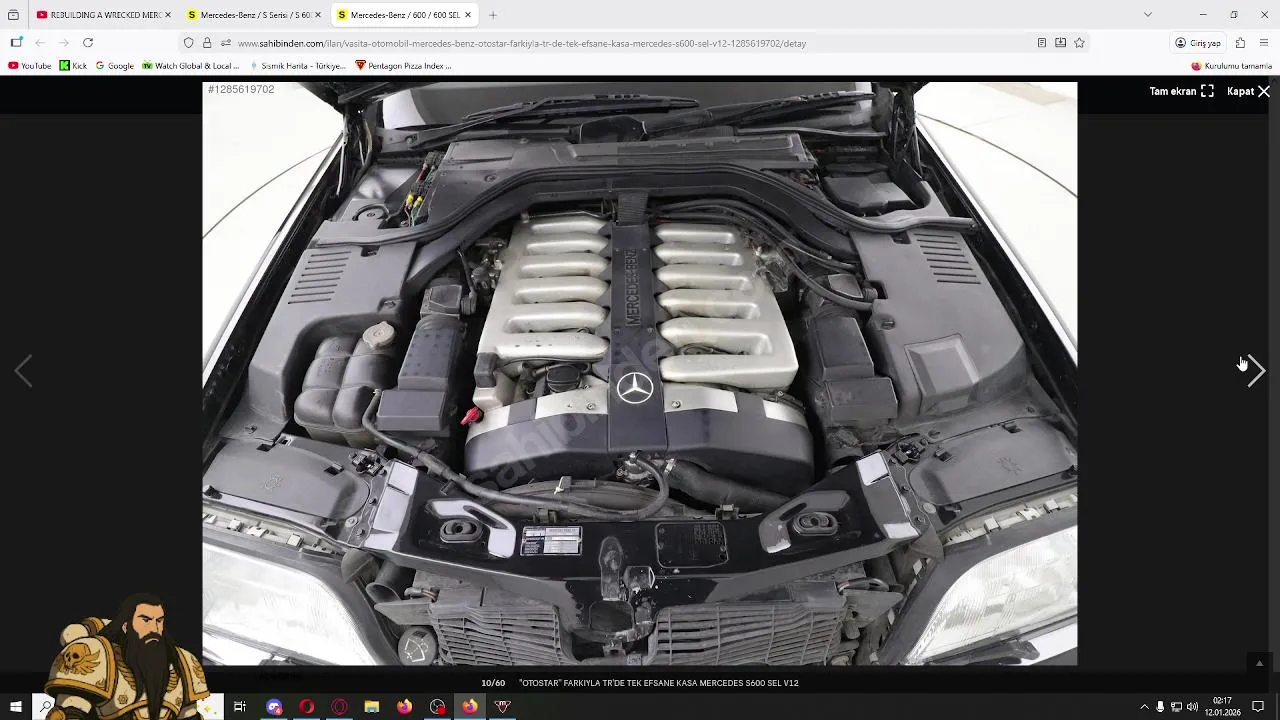The height and width of the screenshot is (720, 1280).
Task: Click the microphone tray icon
Action: pos(1160,707)
